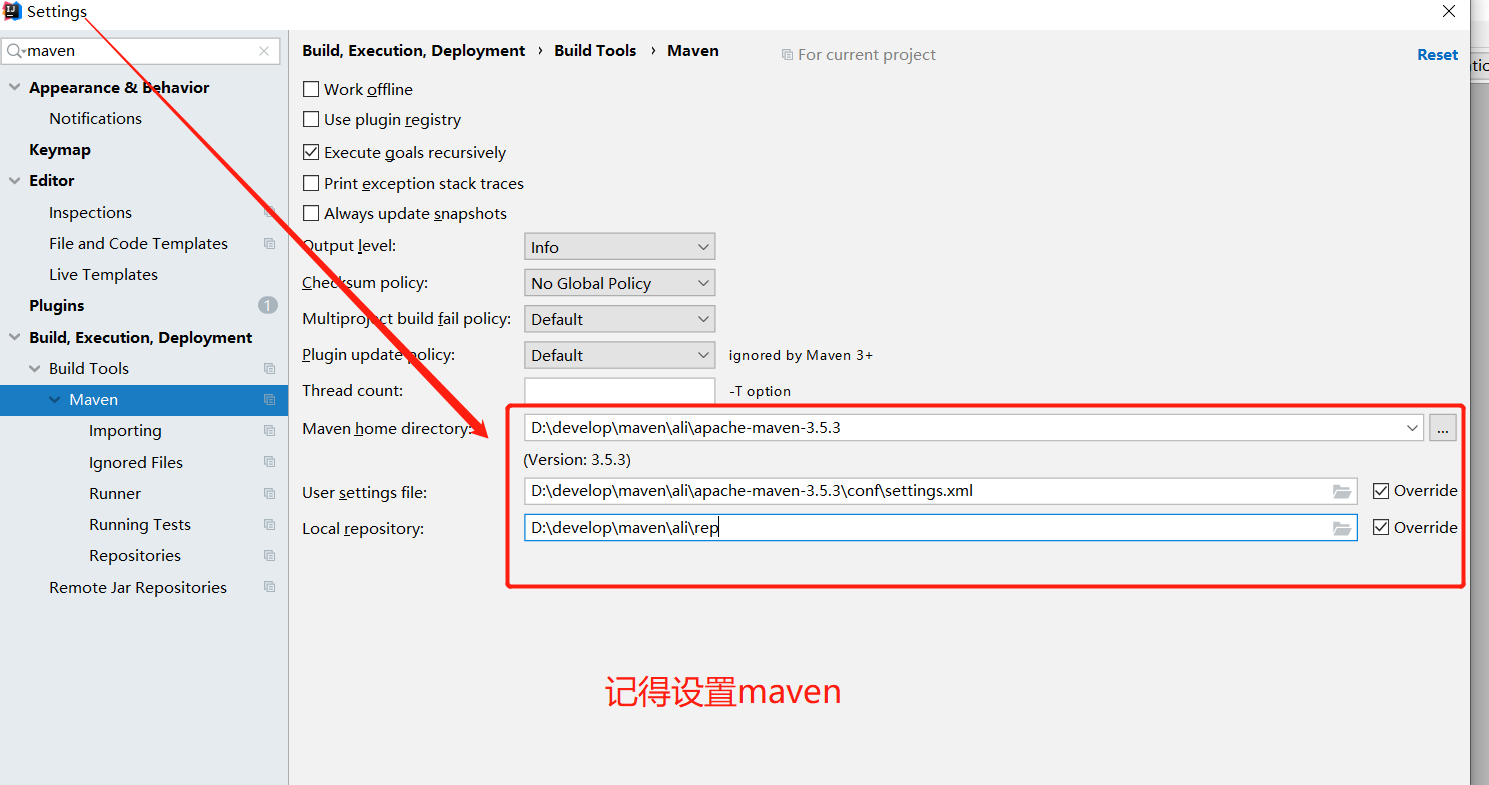This screenshot has width=1489, height=785.
Task: Select File and Code Templates
Action: point(138,243)
